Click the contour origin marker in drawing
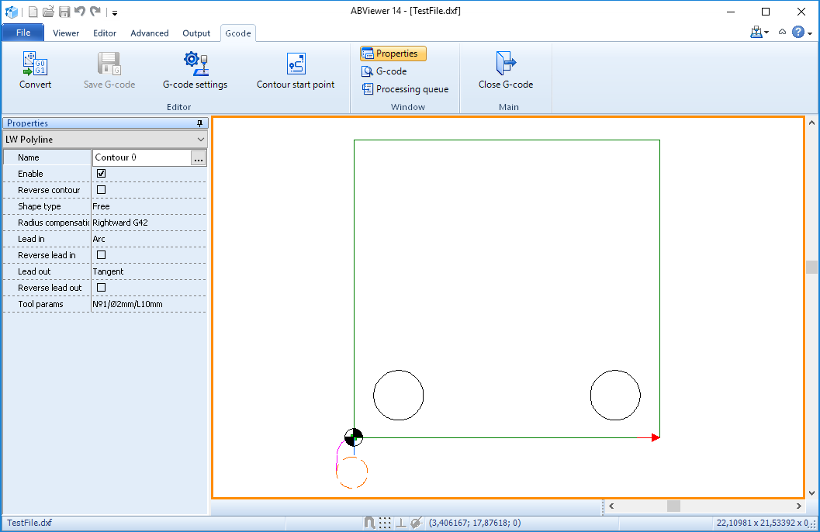Image resolution: width=820 pixels, height=532 pixels. (x=354, y=437)
